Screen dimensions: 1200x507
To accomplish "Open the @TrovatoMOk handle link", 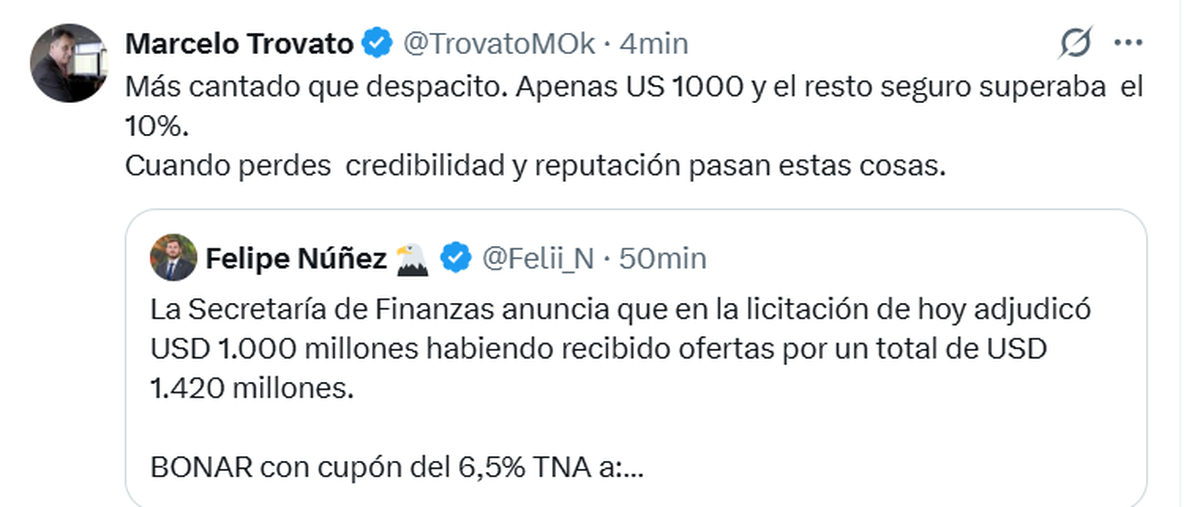I will (499, 44).
